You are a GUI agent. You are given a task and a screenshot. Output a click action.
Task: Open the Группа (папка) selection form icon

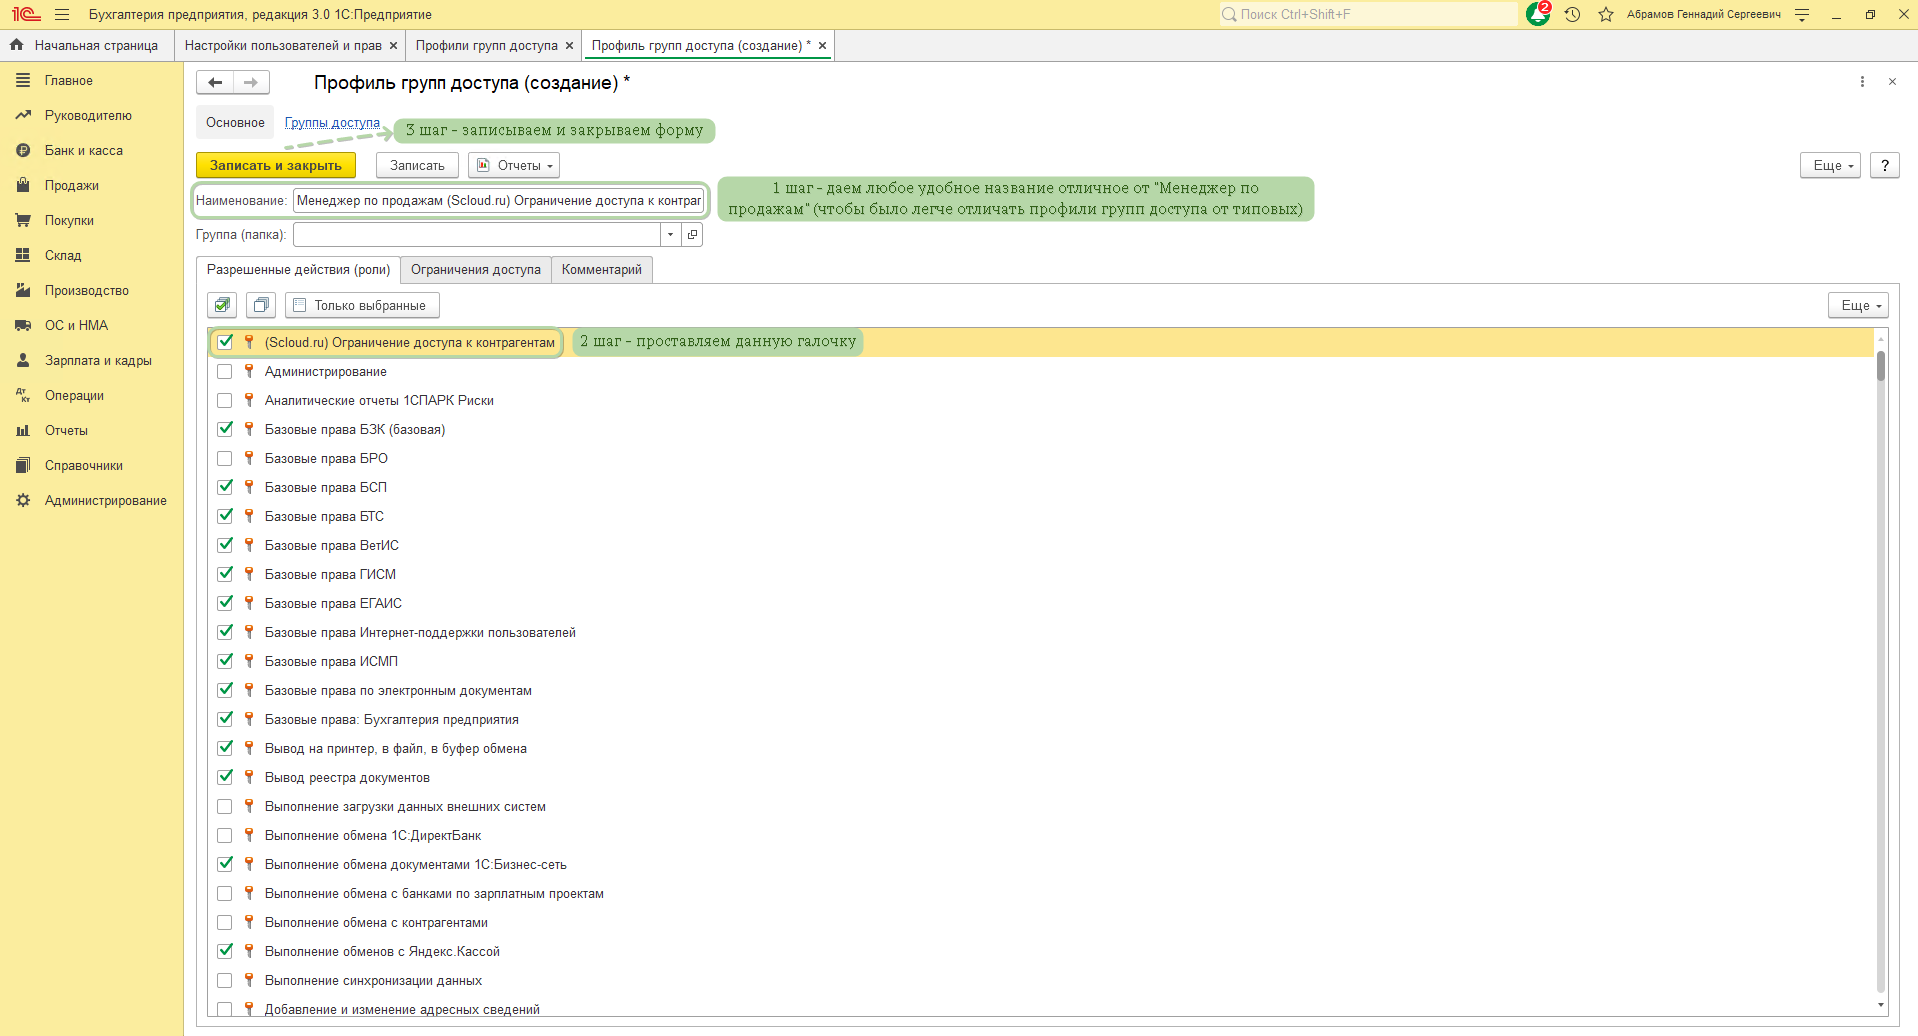point(692,235)
